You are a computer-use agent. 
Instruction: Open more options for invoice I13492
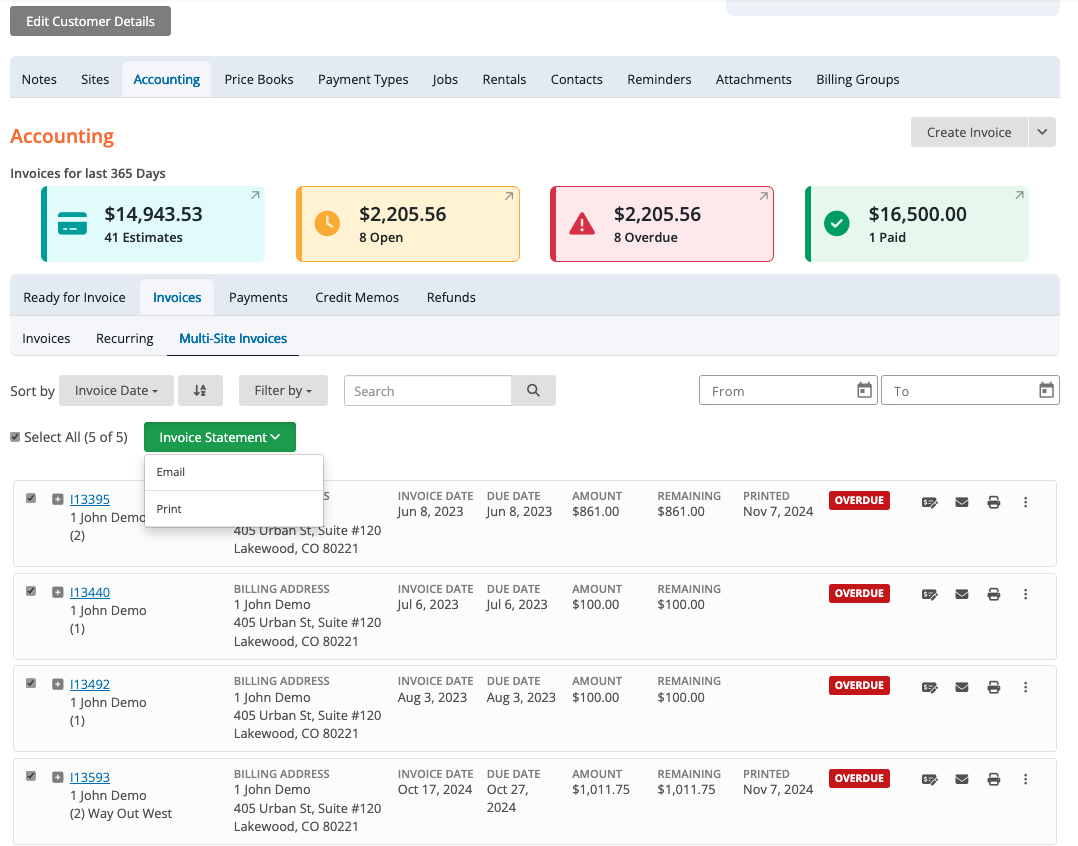coord(1025,687)
